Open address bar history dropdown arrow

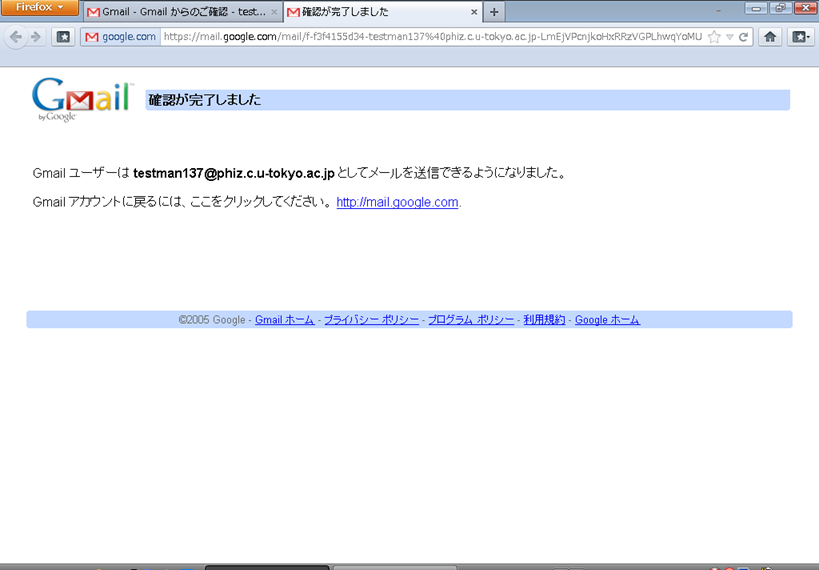[x=730, y=37]
